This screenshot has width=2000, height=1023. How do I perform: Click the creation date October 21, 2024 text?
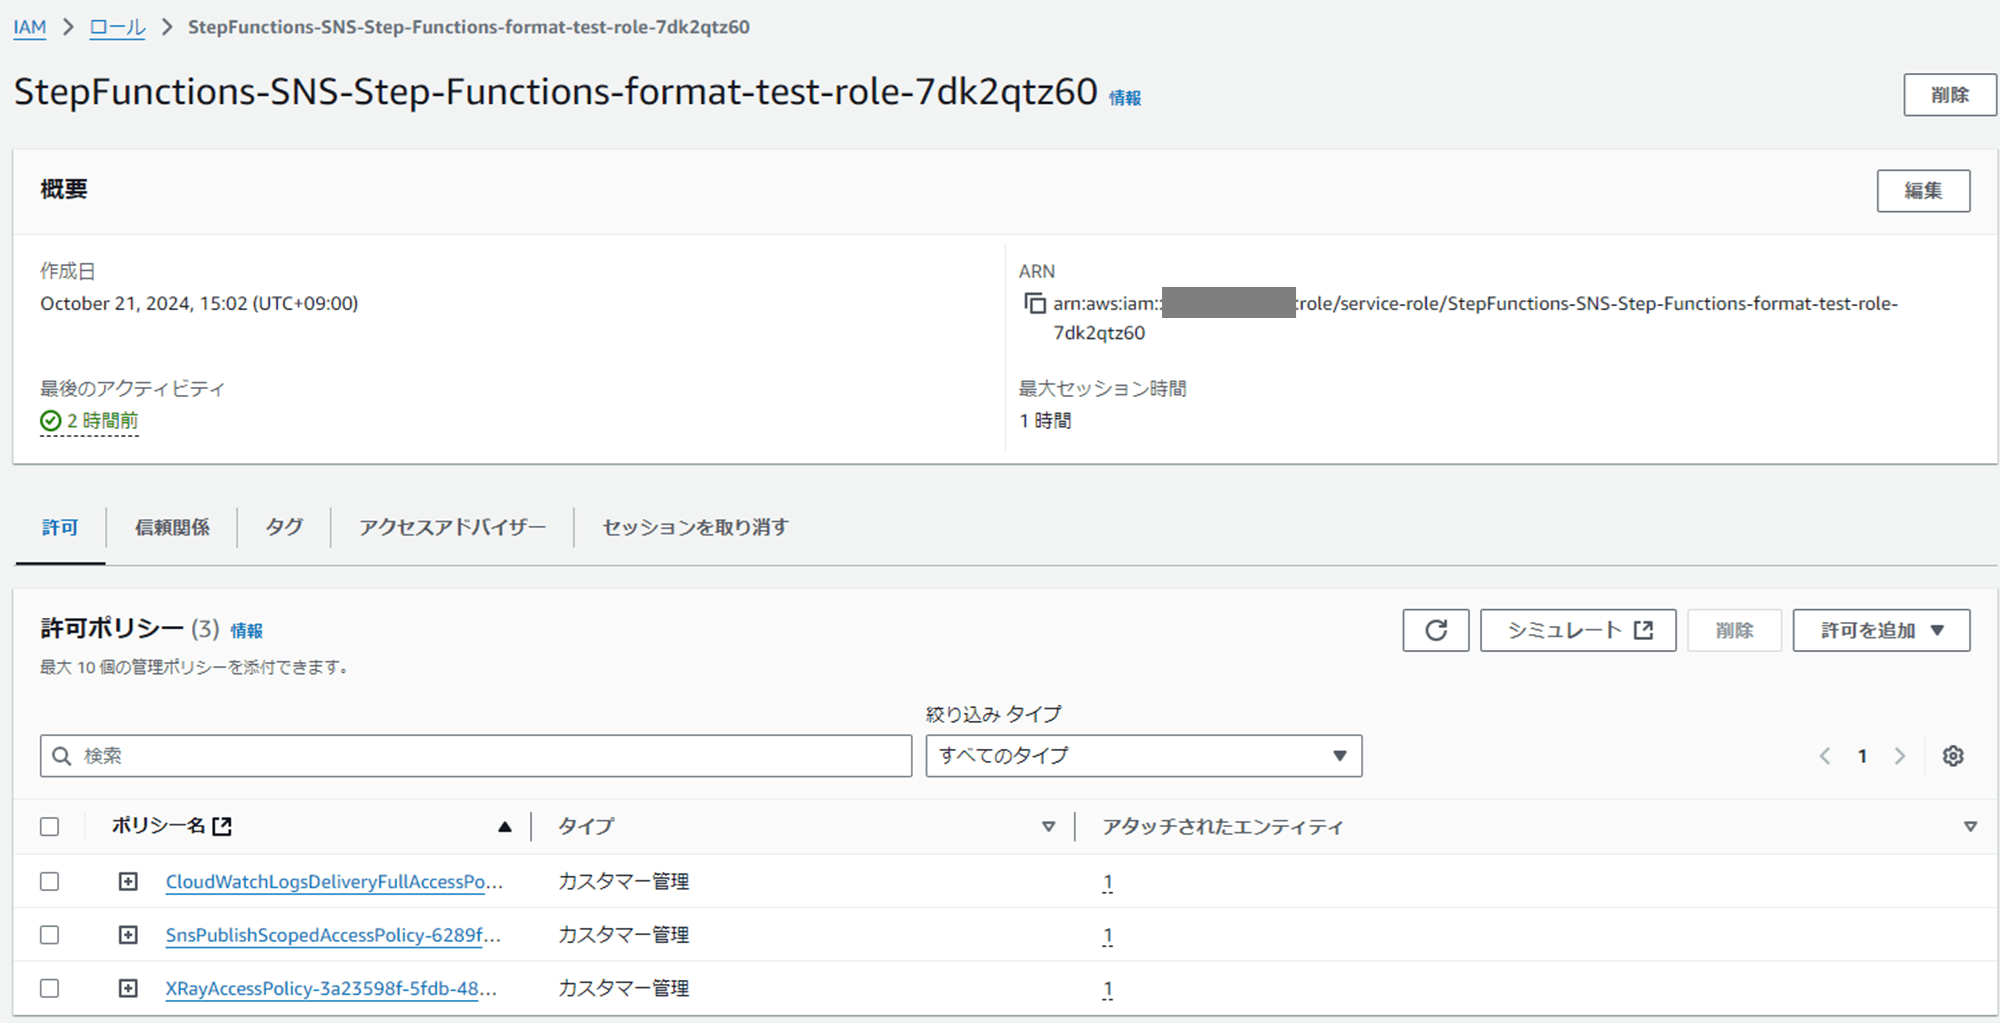click(x=199, y=303)
